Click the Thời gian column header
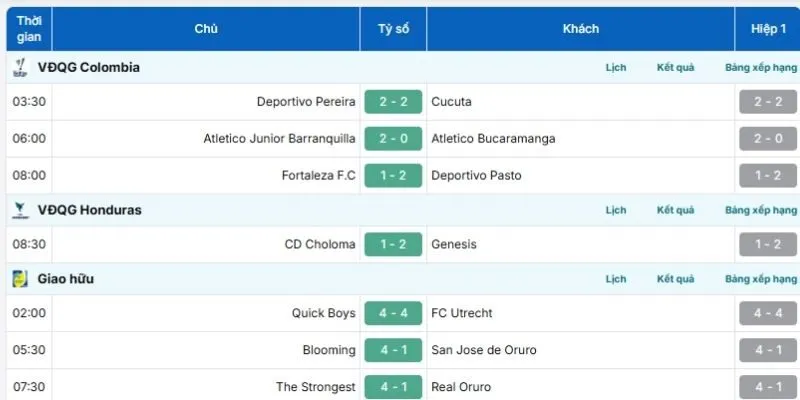 [29, 29]
